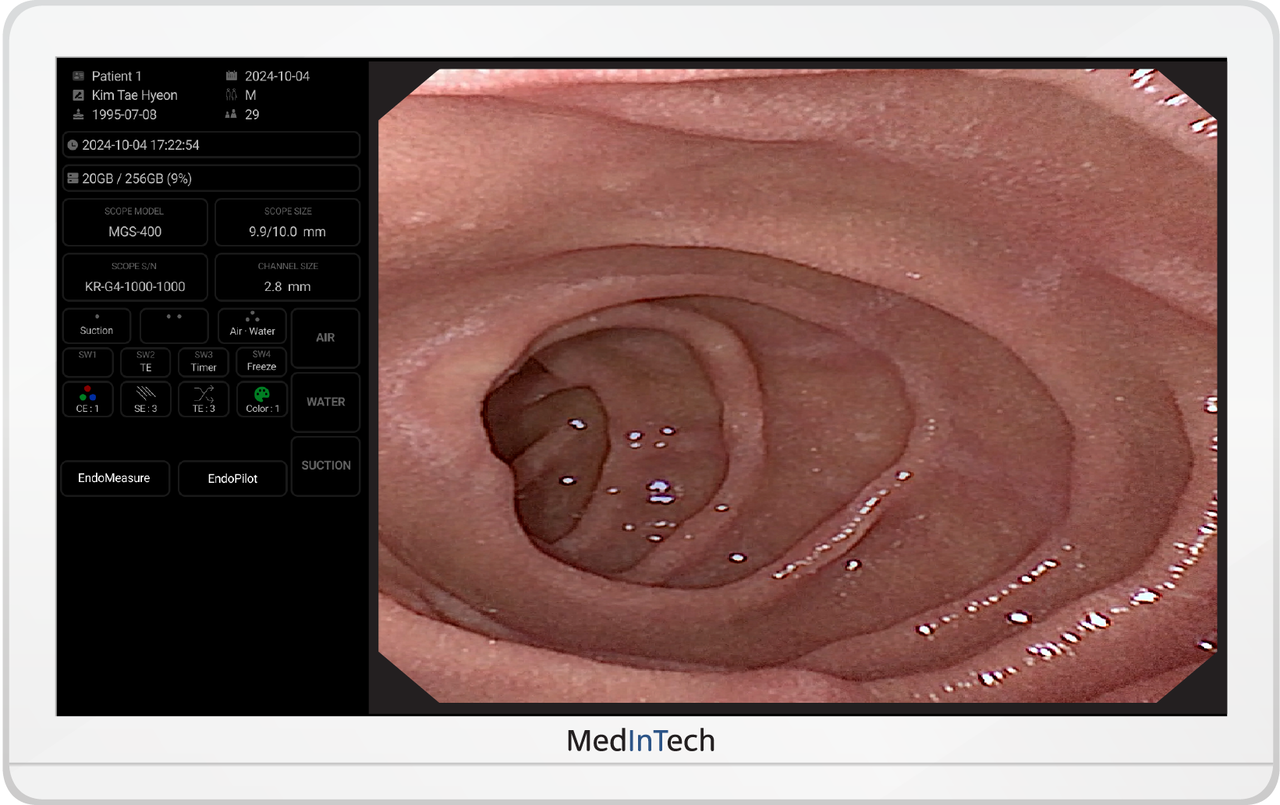Click the unlabeled two-dot button
The width and height of the screenshot is (1280, 805).
coord(174,325)
